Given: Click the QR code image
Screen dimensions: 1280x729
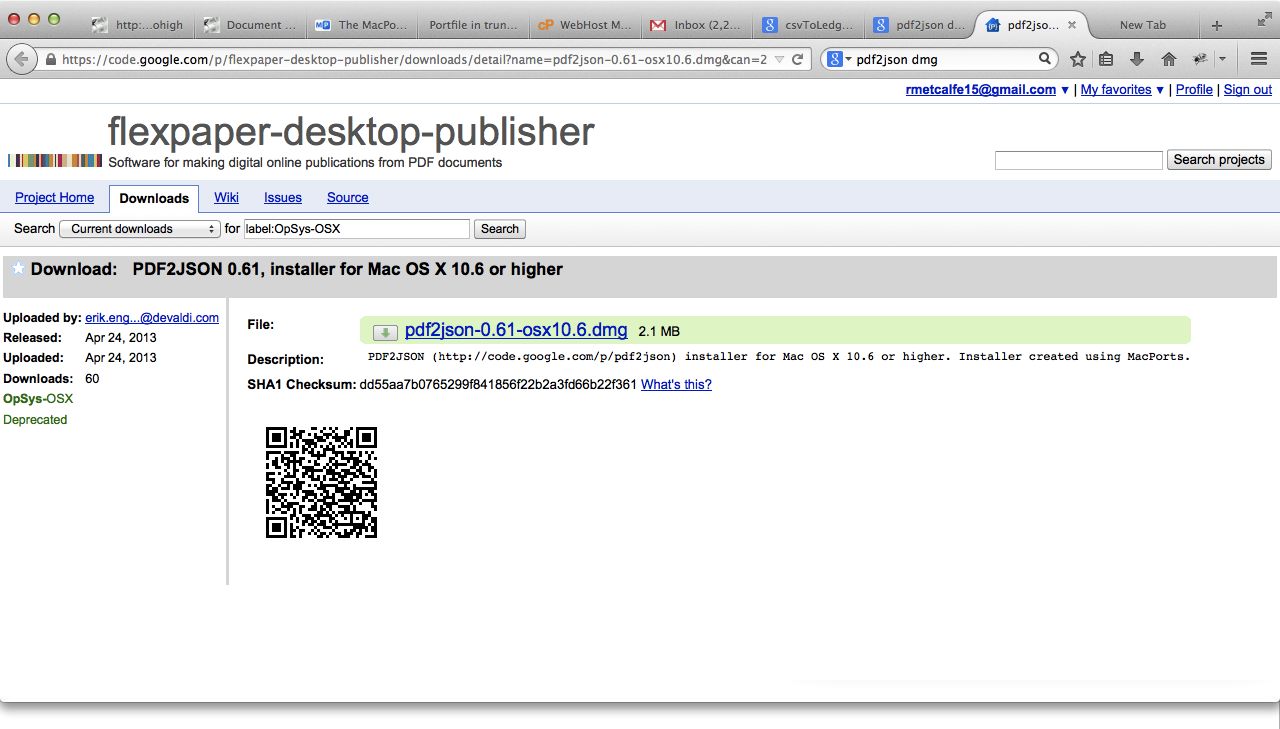Looking at the screenshot, I should point(321,483).
